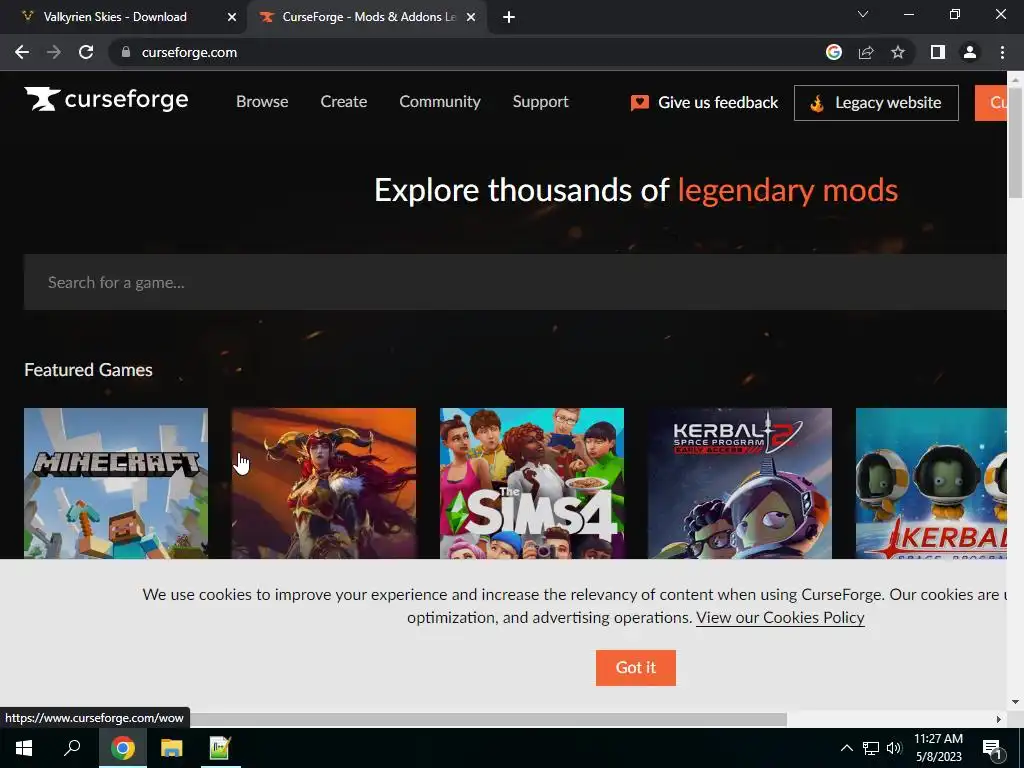Open the taskbar clock and date

[x=938, y=748]
